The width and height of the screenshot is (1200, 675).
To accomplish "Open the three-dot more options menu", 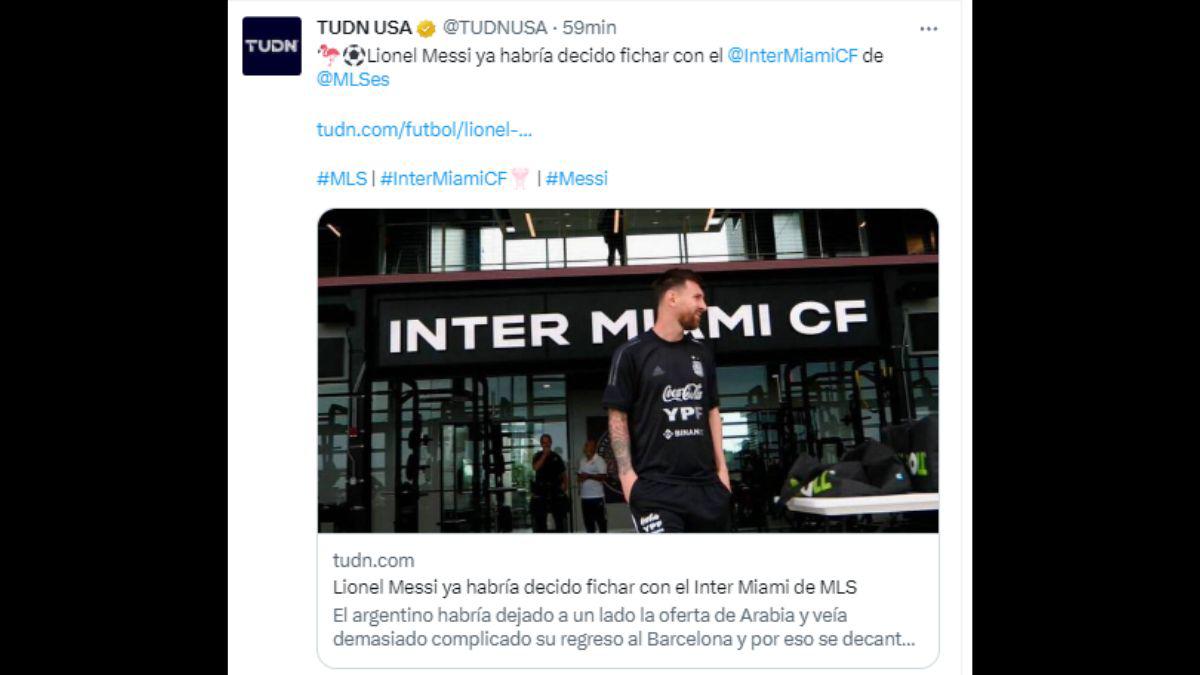I will tap(929, 29).
